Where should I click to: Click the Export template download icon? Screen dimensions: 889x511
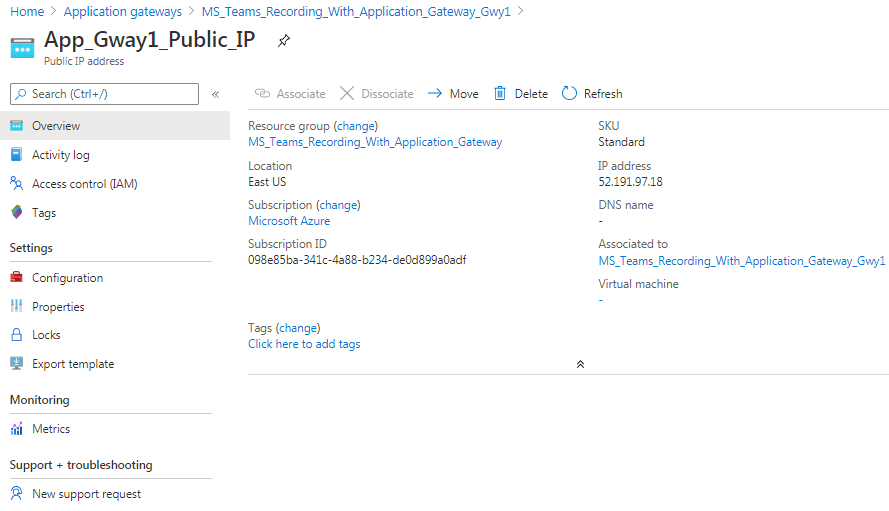(16, 364)
